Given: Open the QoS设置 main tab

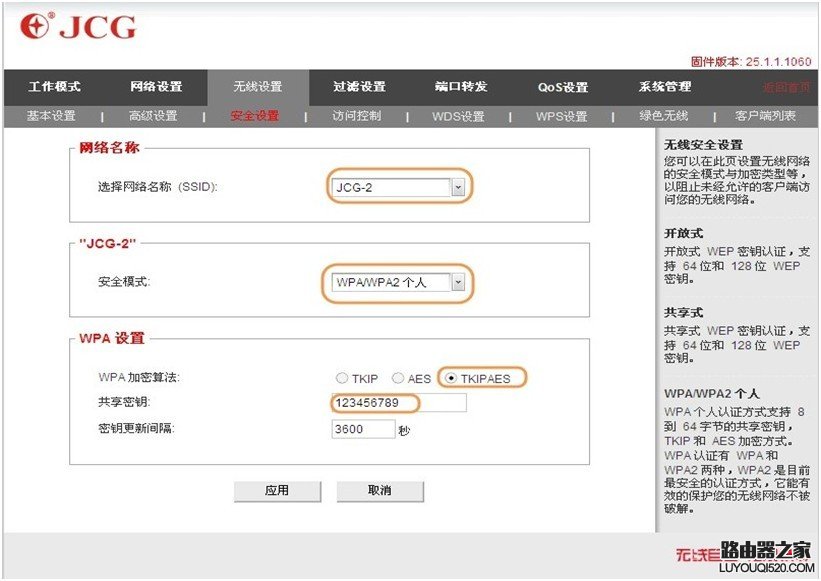Looking at the screenshot, I should point(563,87).
